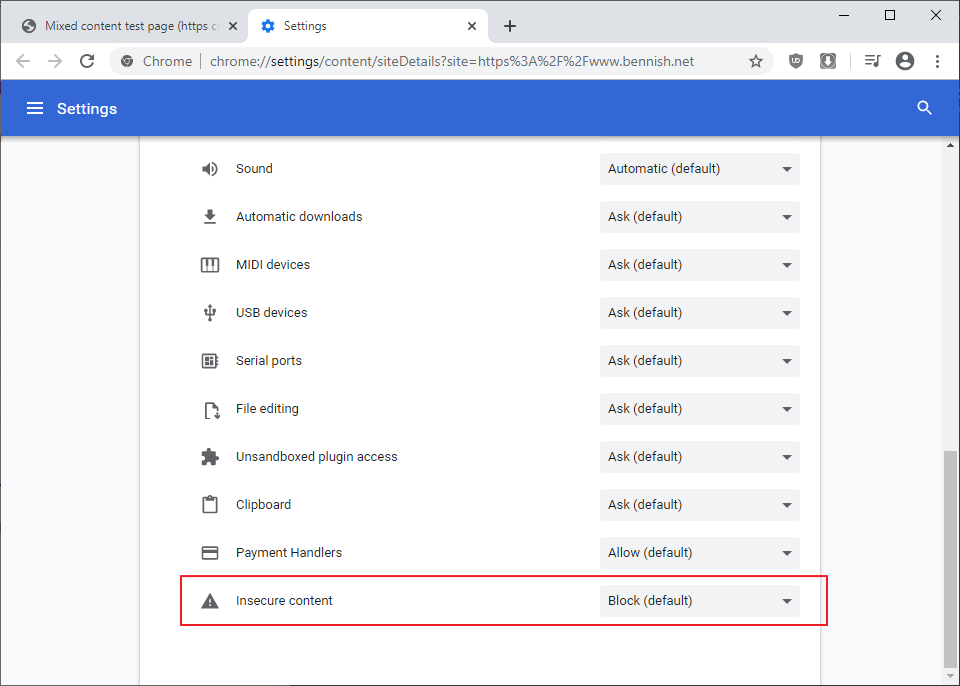Click the USB devices icon
The image size is (960, 686).
(210, 312)
